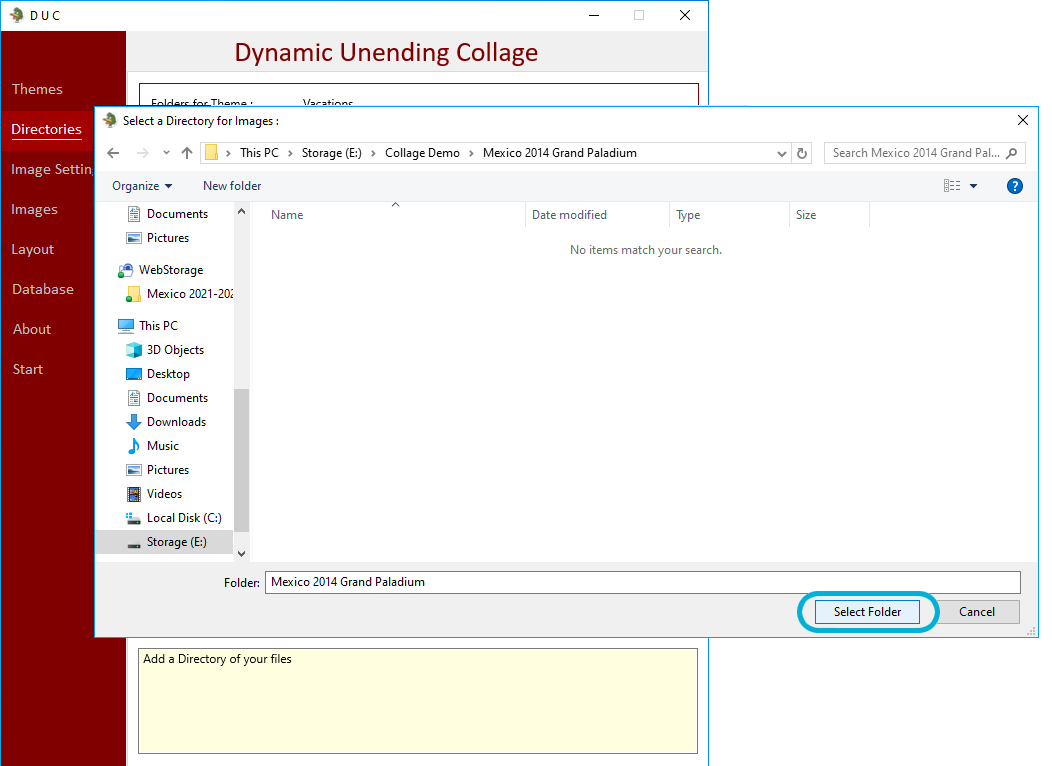Sort by the Type column header
Screen dimensions: 1052x766
(688, 215)
